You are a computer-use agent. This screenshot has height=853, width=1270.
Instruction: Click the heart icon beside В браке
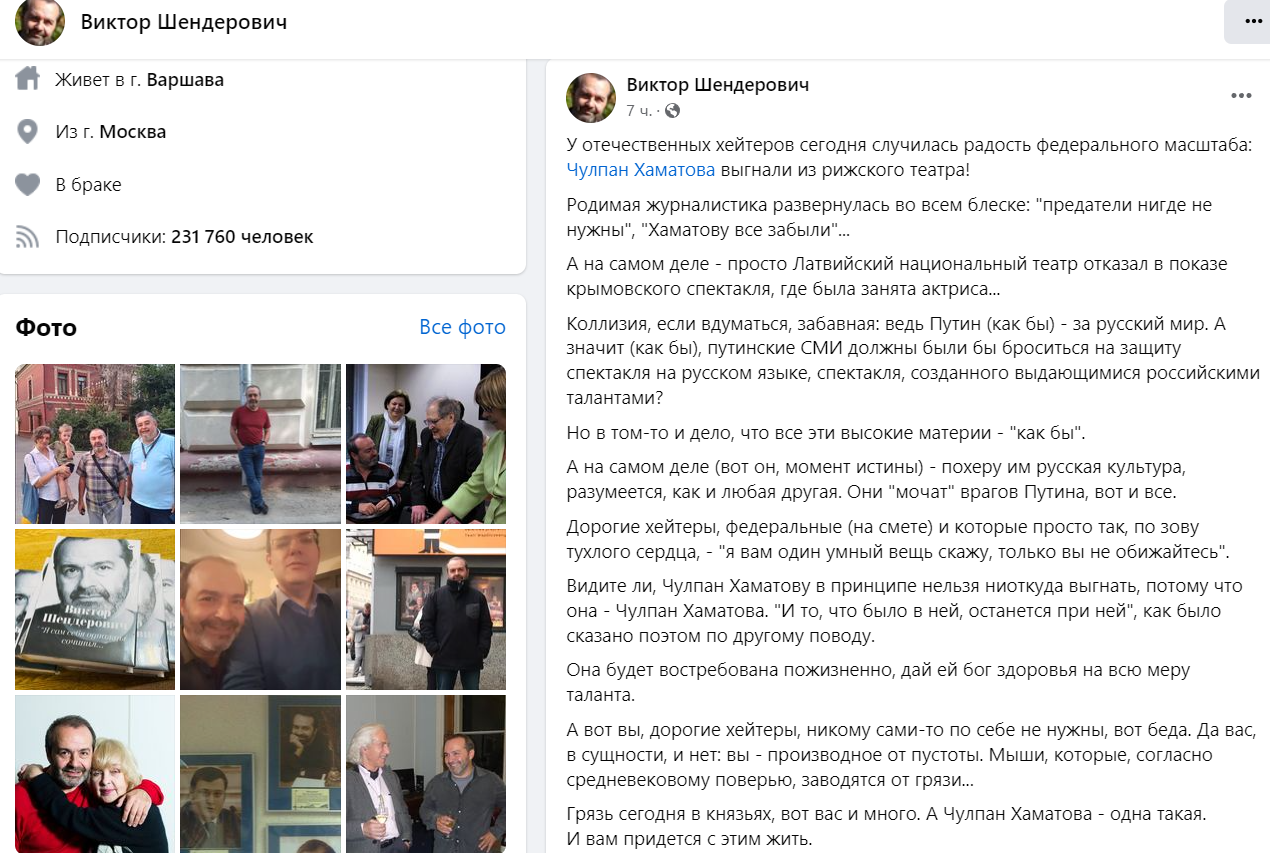click(28, 185)
